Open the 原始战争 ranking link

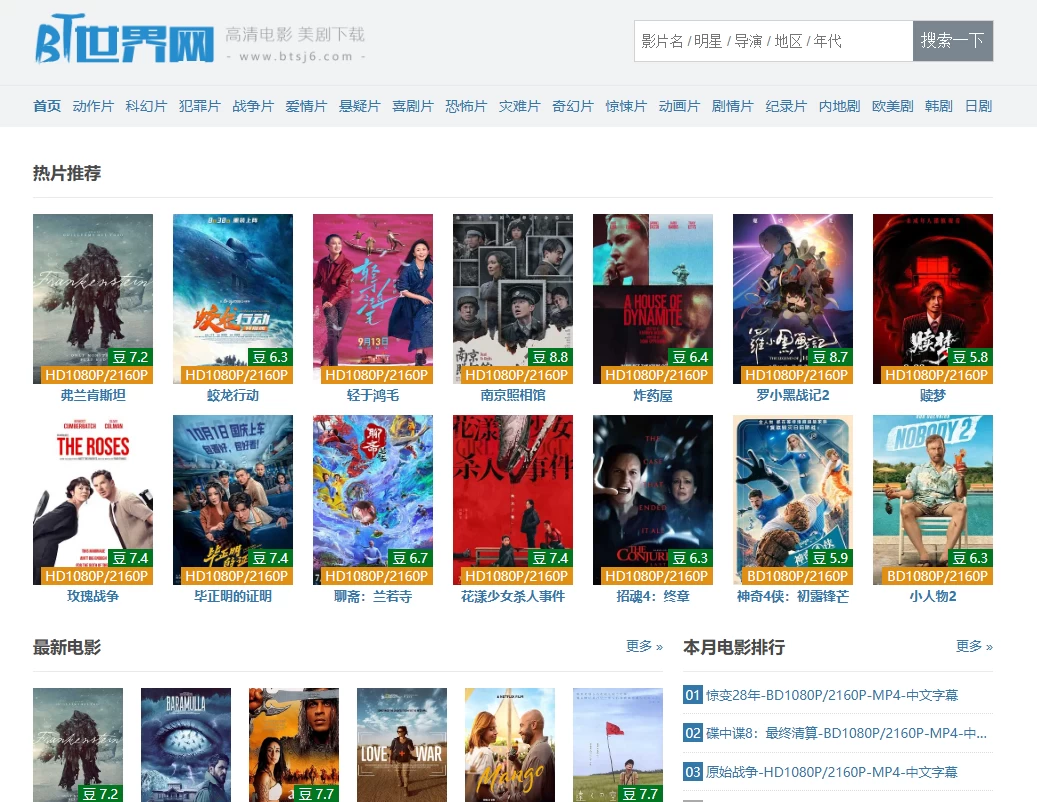pyautogui.click(x=831, y=772)
